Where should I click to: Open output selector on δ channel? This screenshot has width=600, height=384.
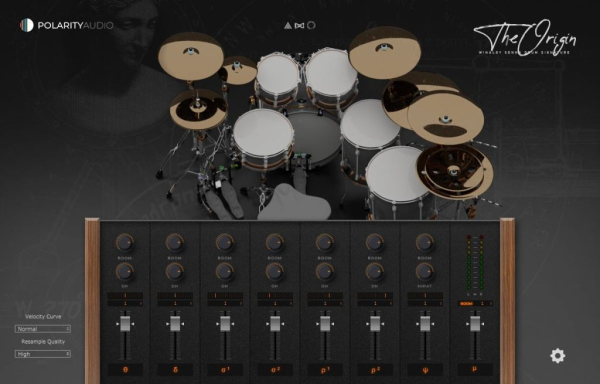(175, 303)
